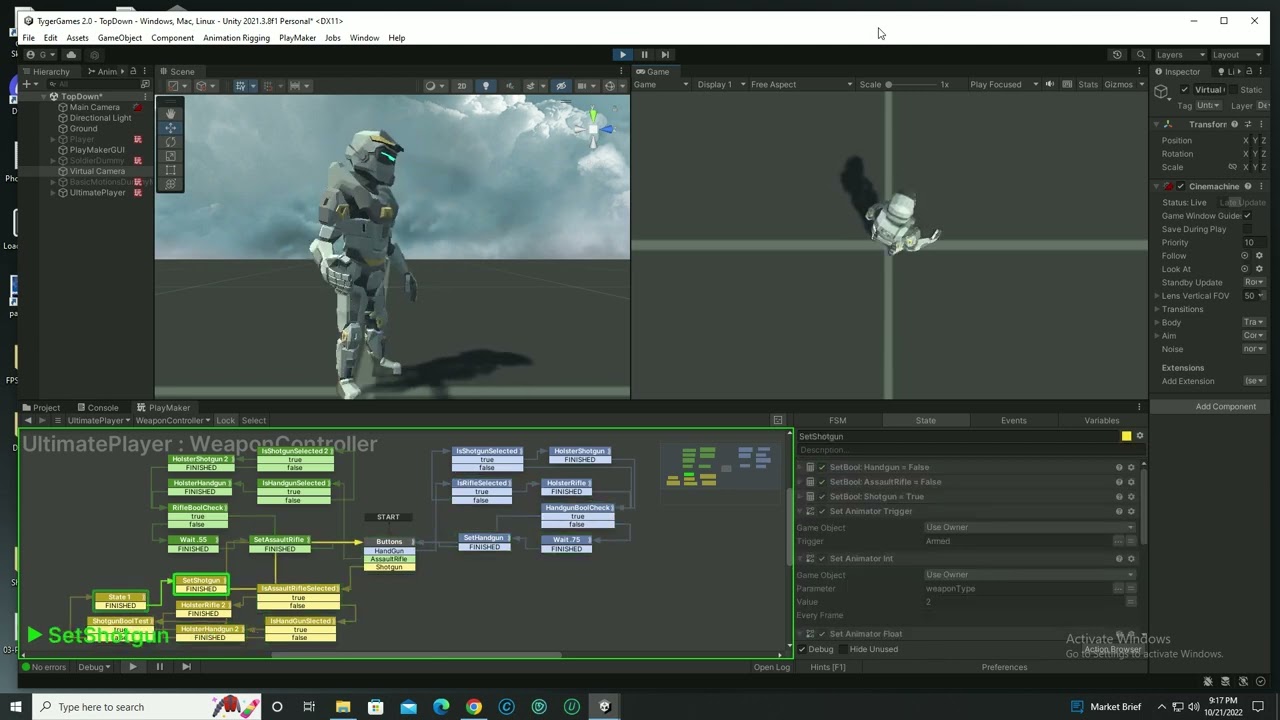
Task: Open the PlayMaker menu in menu bar
Action: 297,38
